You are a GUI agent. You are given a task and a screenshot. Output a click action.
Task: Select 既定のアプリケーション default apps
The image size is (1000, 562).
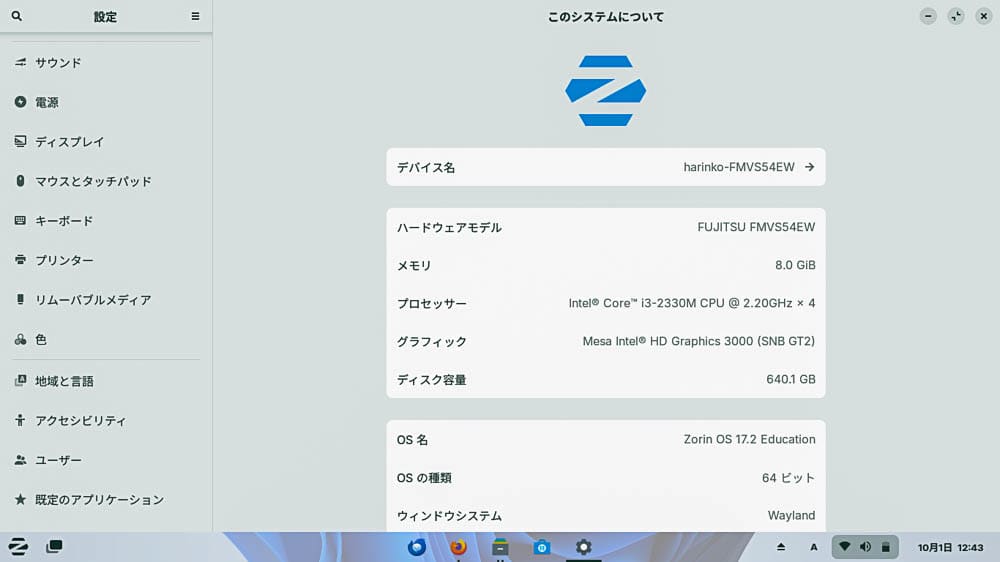coord(99,499)
